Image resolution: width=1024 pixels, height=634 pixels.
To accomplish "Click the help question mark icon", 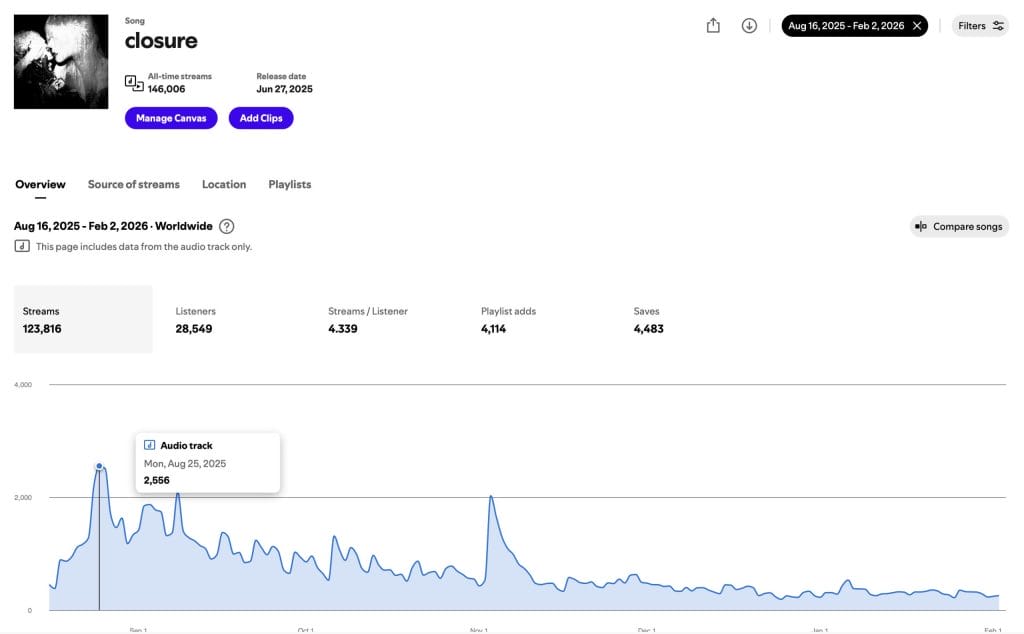I will point(227,226).
